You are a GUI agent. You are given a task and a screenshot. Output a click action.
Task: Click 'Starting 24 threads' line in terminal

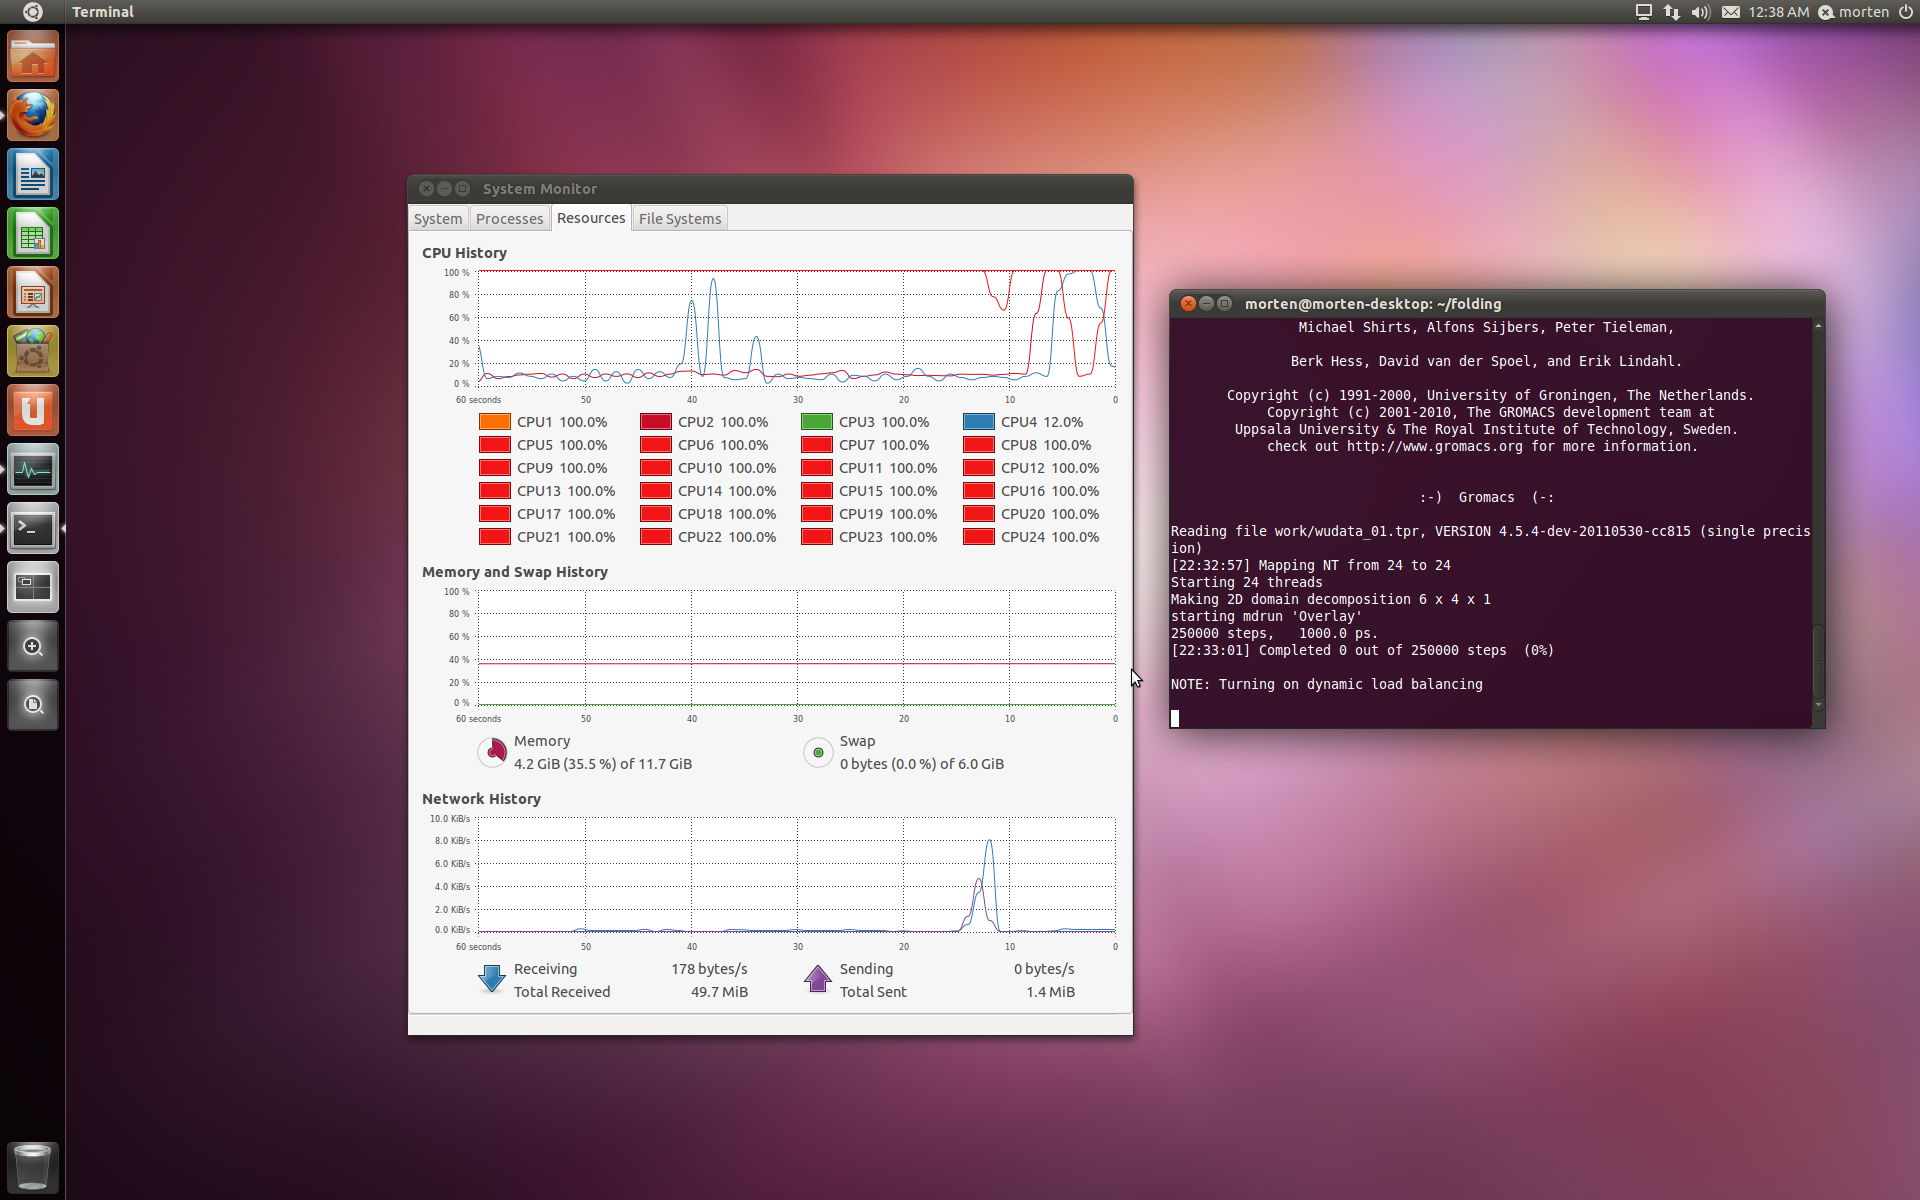click(x=1247, y=583)
